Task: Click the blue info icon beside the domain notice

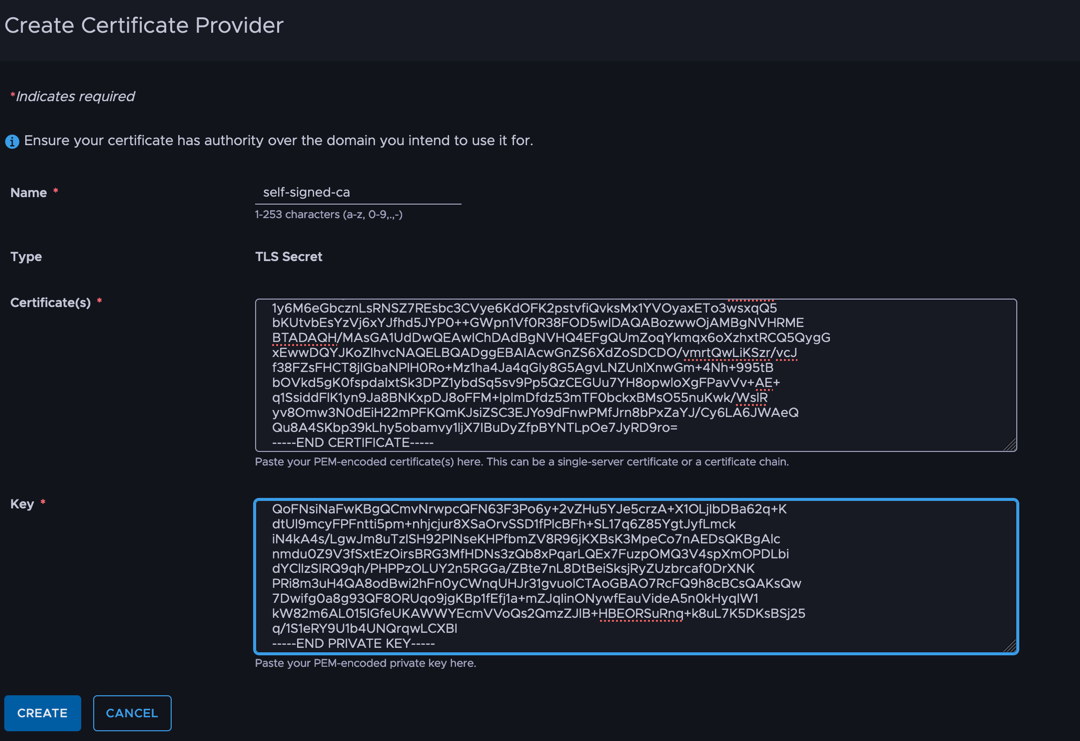Action: 12,141
